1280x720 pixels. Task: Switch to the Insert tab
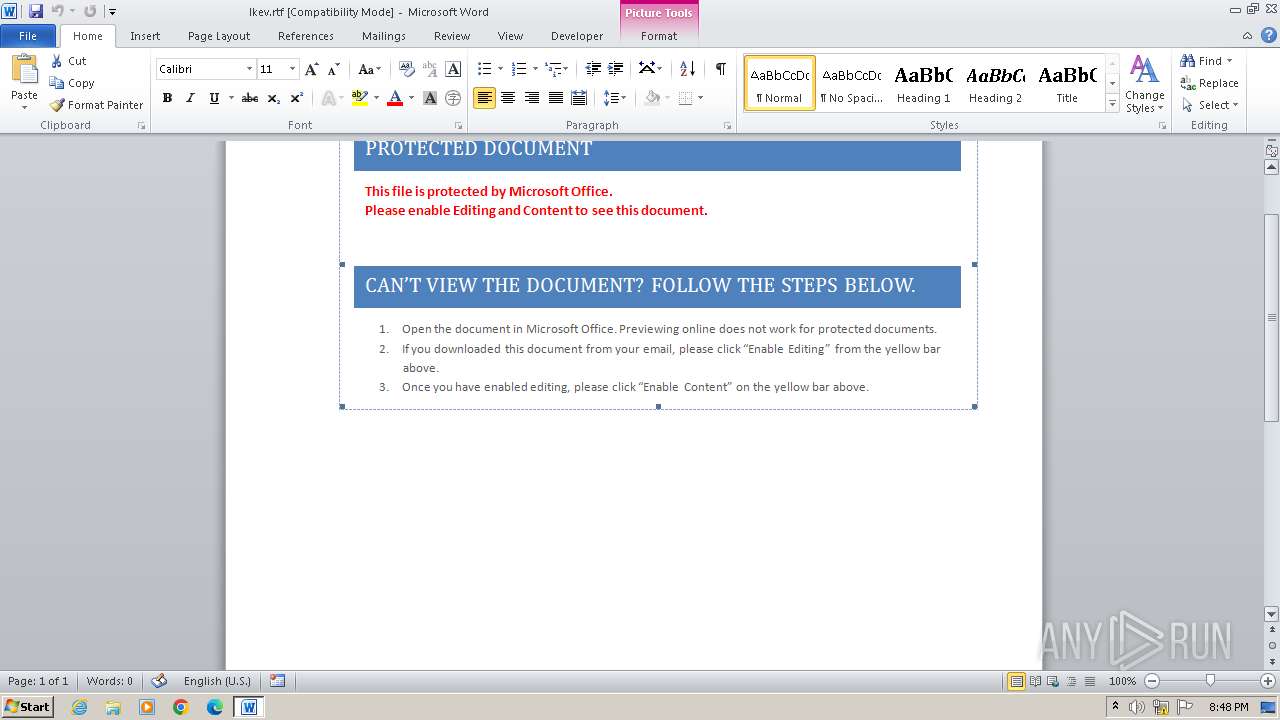point(145,35)
